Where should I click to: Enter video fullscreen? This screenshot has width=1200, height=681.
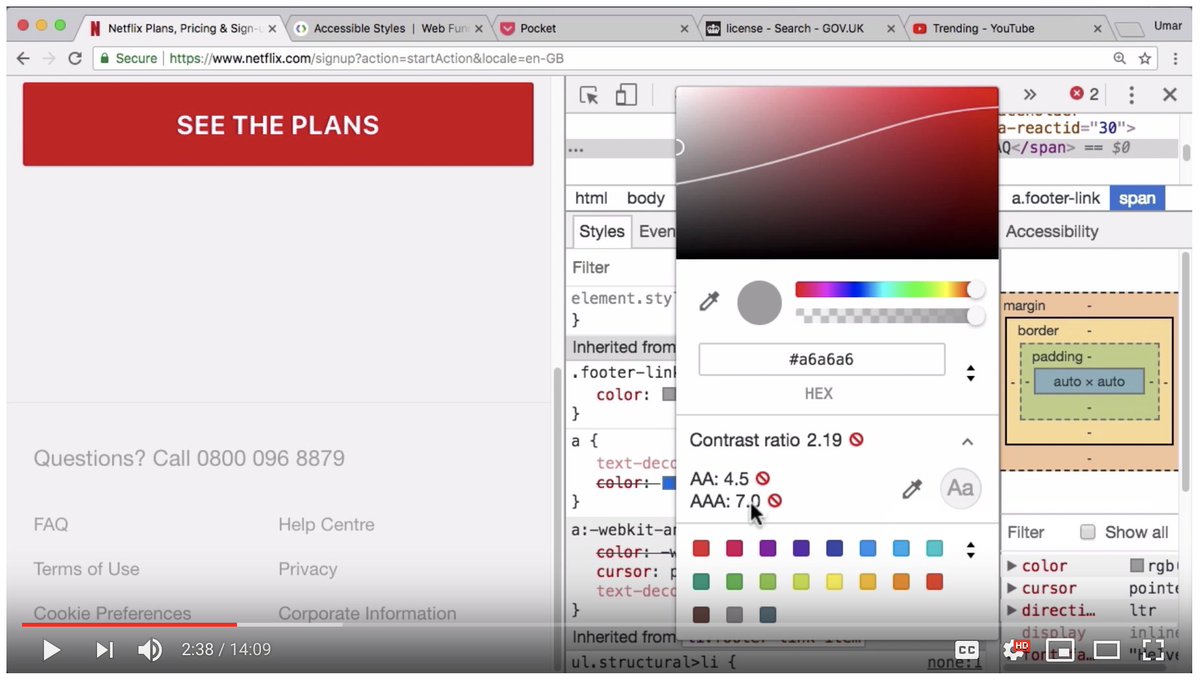click(1153, 650)
